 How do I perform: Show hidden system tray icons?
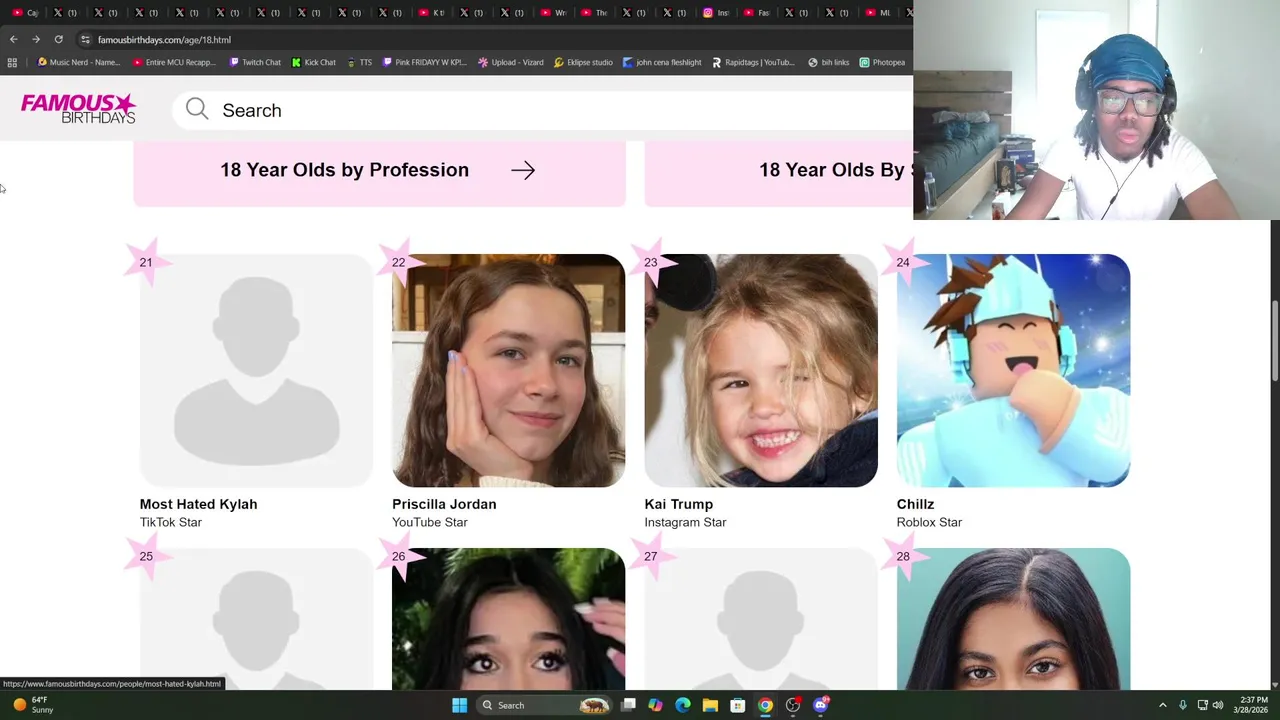click(x=1162, y=705)
